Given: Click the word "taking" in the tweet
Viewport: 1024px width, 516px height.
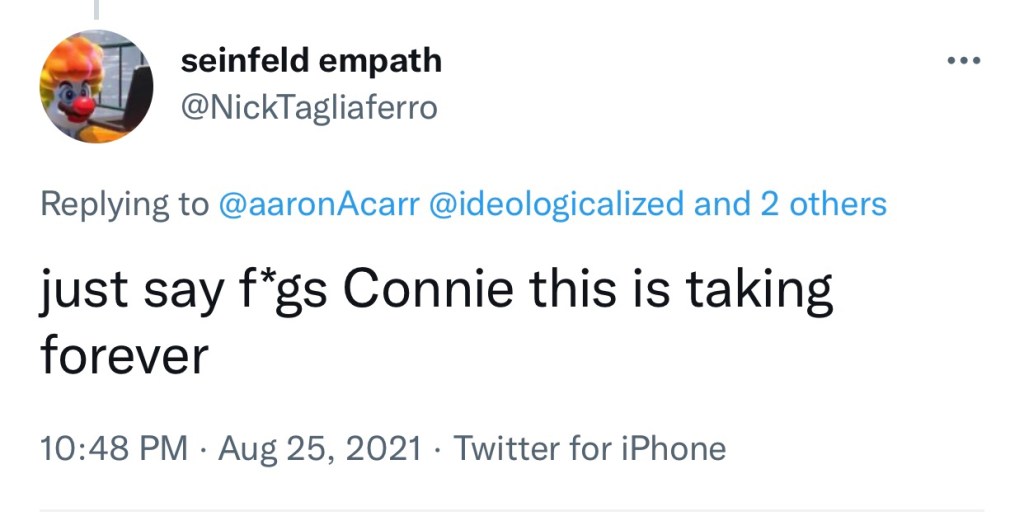Looking at the screenshot, I should coord(758,291).
